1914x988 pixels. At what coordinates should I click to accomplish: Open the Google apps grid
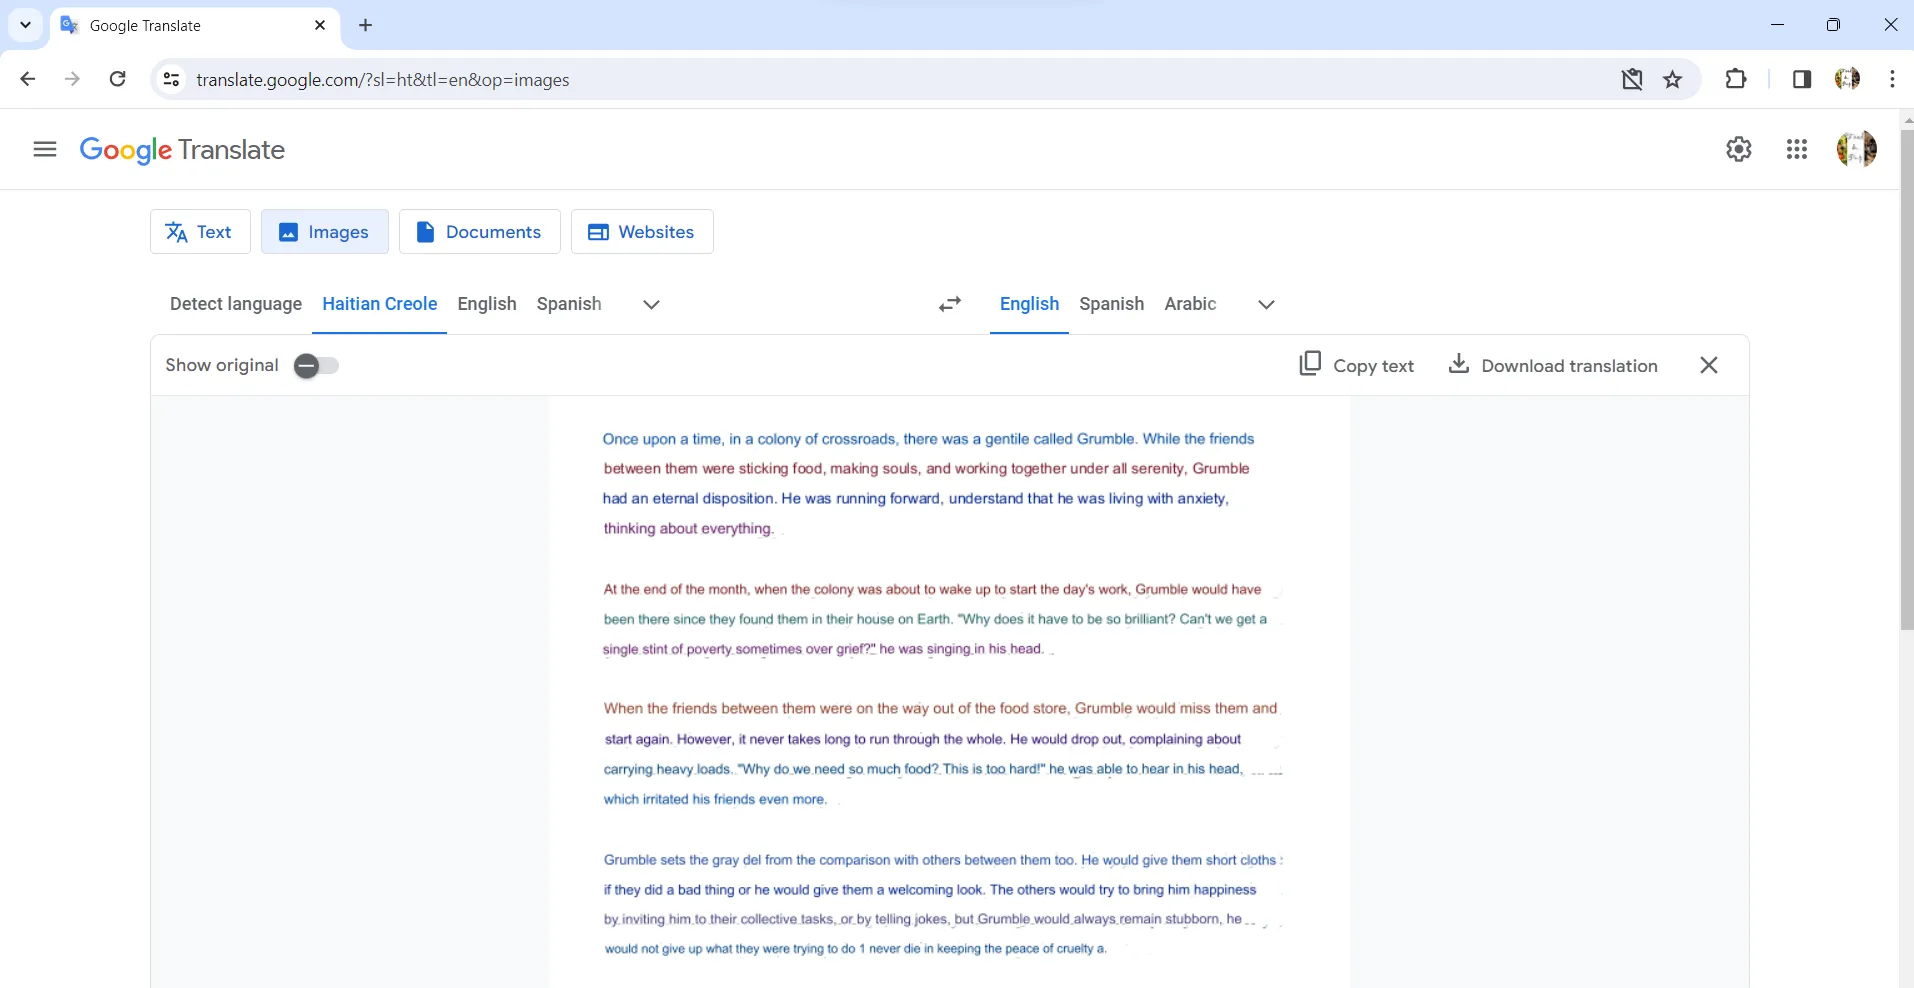coord(1797,149)
